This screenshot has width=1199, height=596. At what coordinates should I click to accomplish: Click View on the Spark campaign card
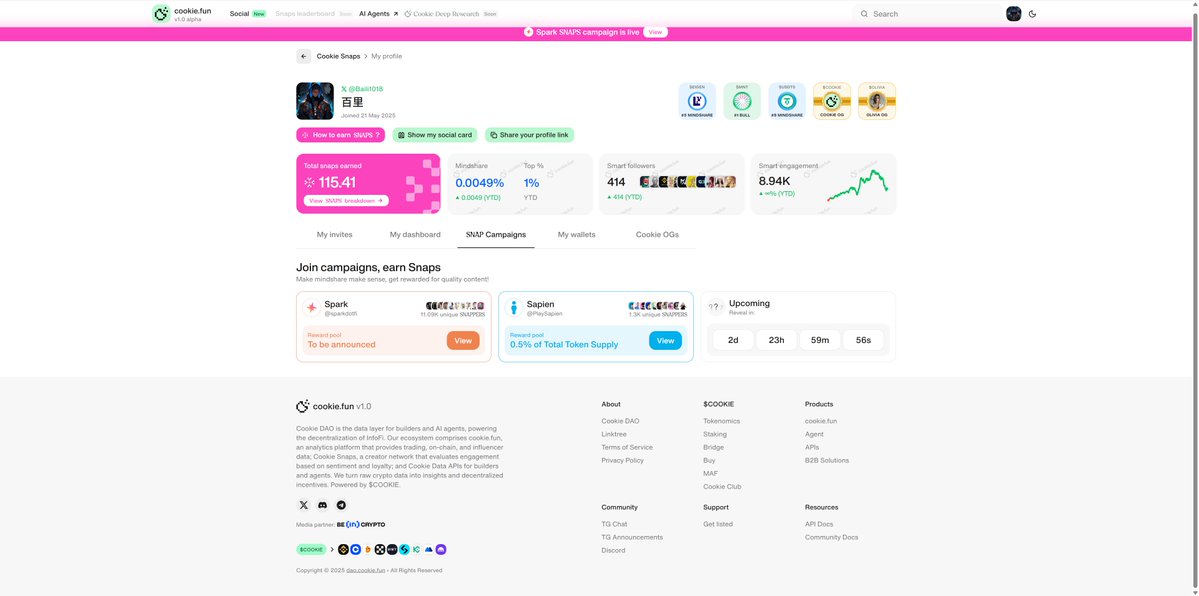pyautogui.click(x=463, y=340)
